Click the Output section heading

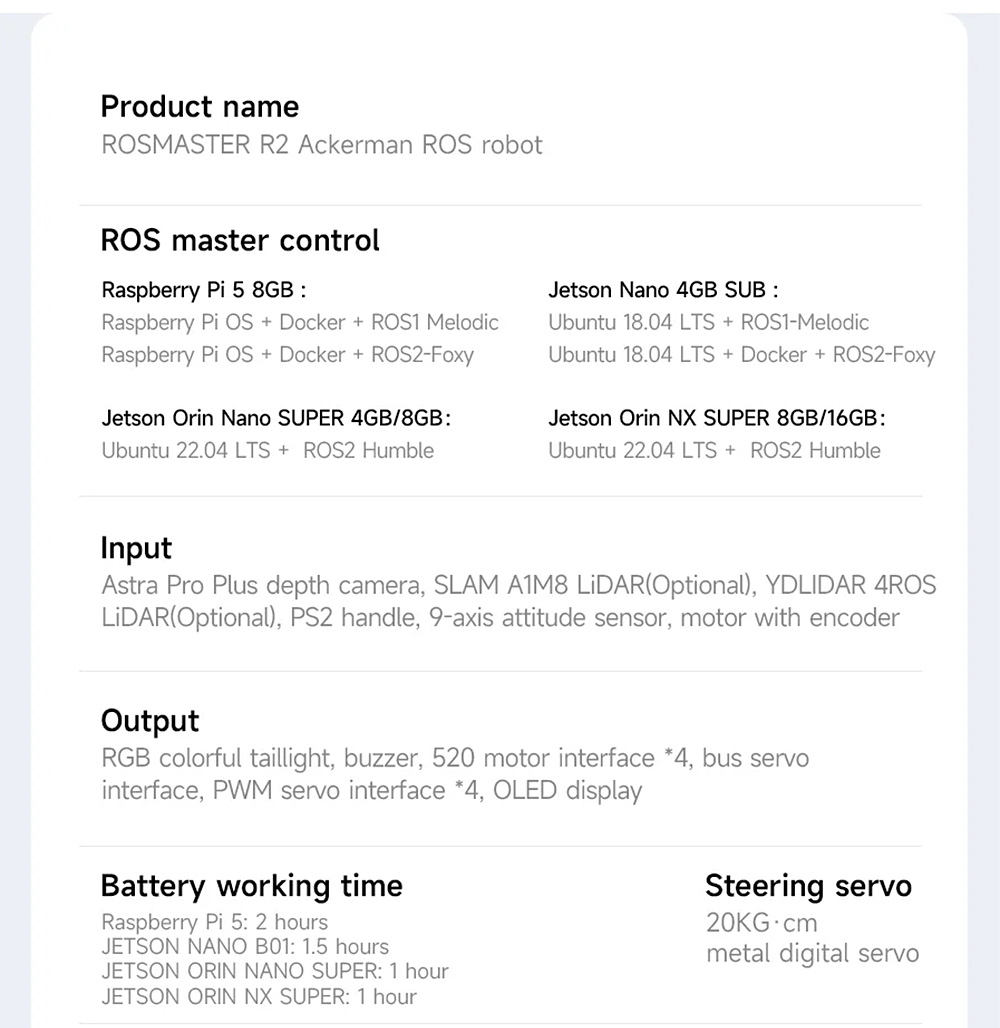(150, 721)
